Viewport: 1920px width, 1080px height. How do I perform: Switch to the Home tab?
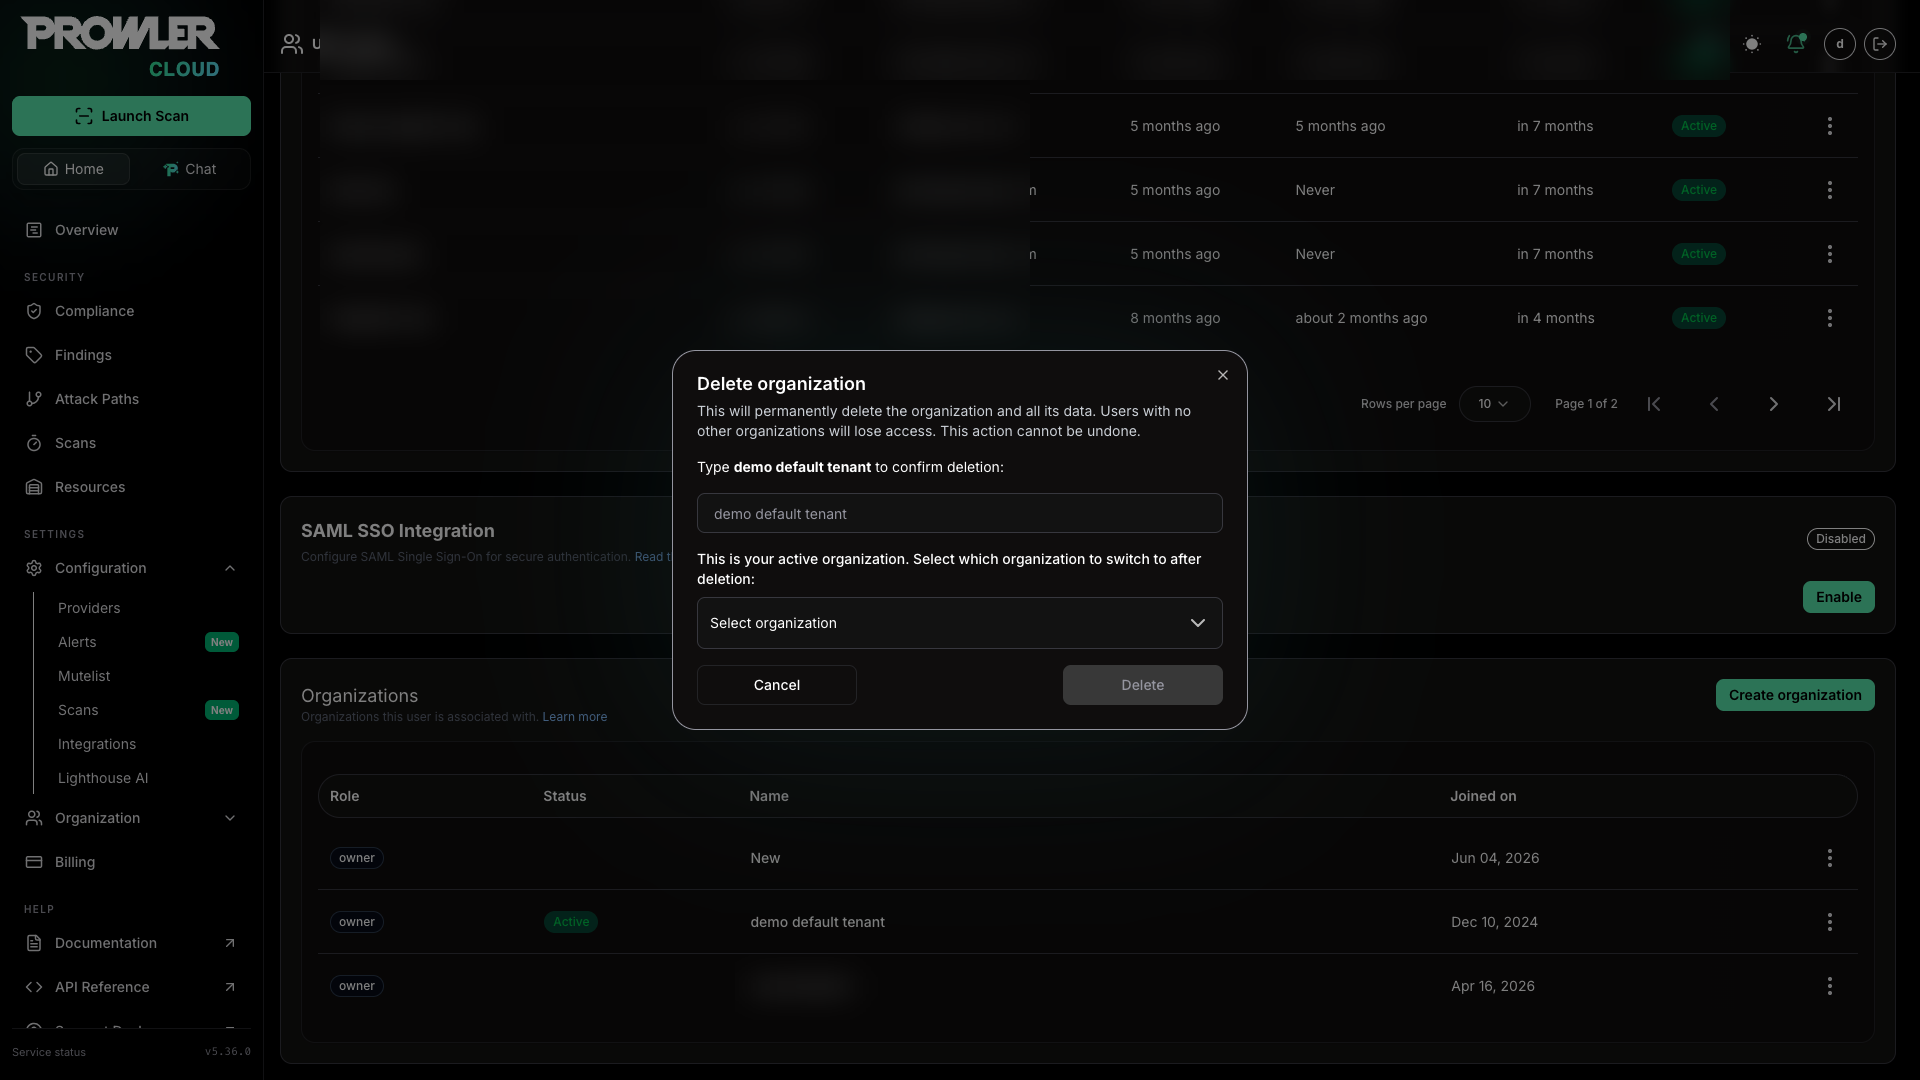[73, 169]
